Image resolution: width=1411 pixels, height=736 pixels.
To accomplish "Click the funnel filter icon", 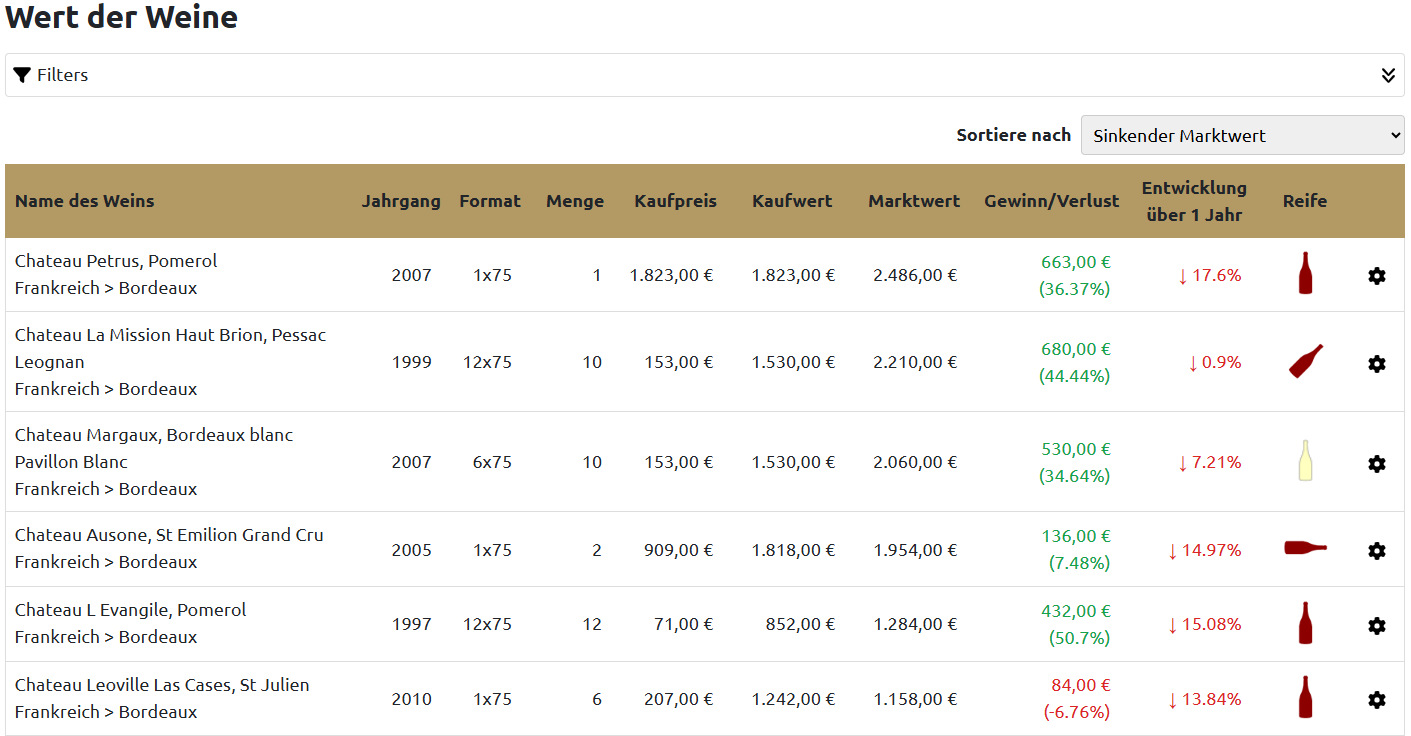I will point(22,75).
